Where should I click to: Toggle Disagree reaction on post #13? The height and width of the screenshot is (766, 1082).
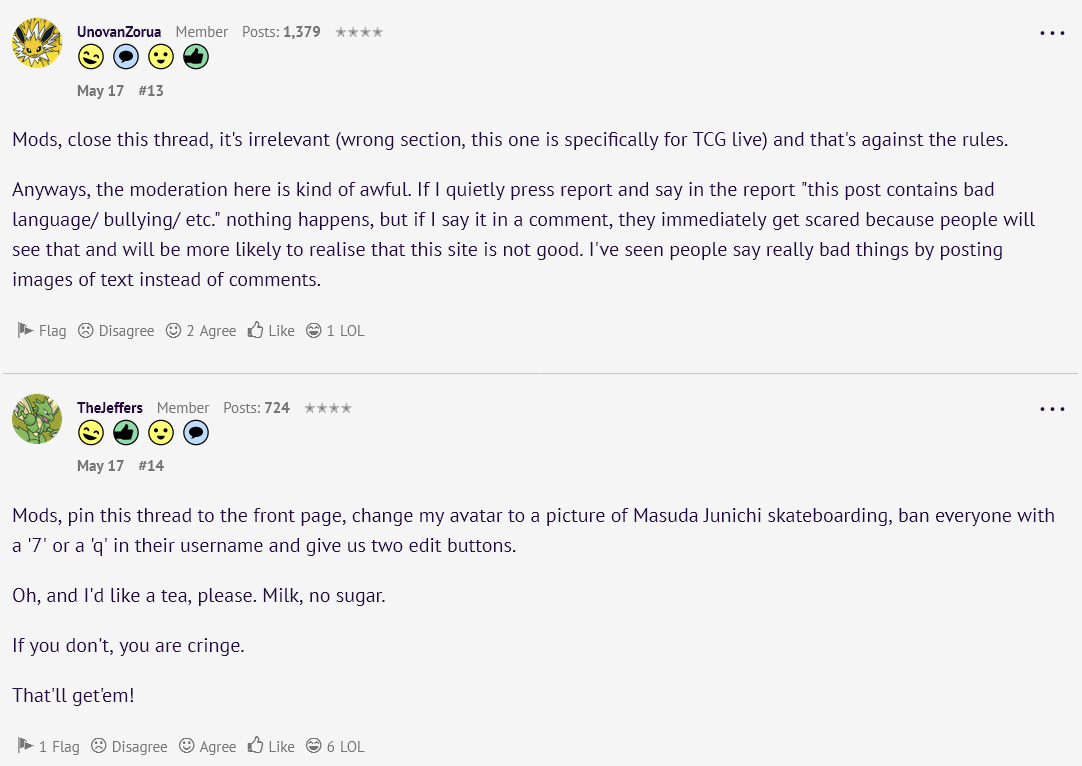116,331
